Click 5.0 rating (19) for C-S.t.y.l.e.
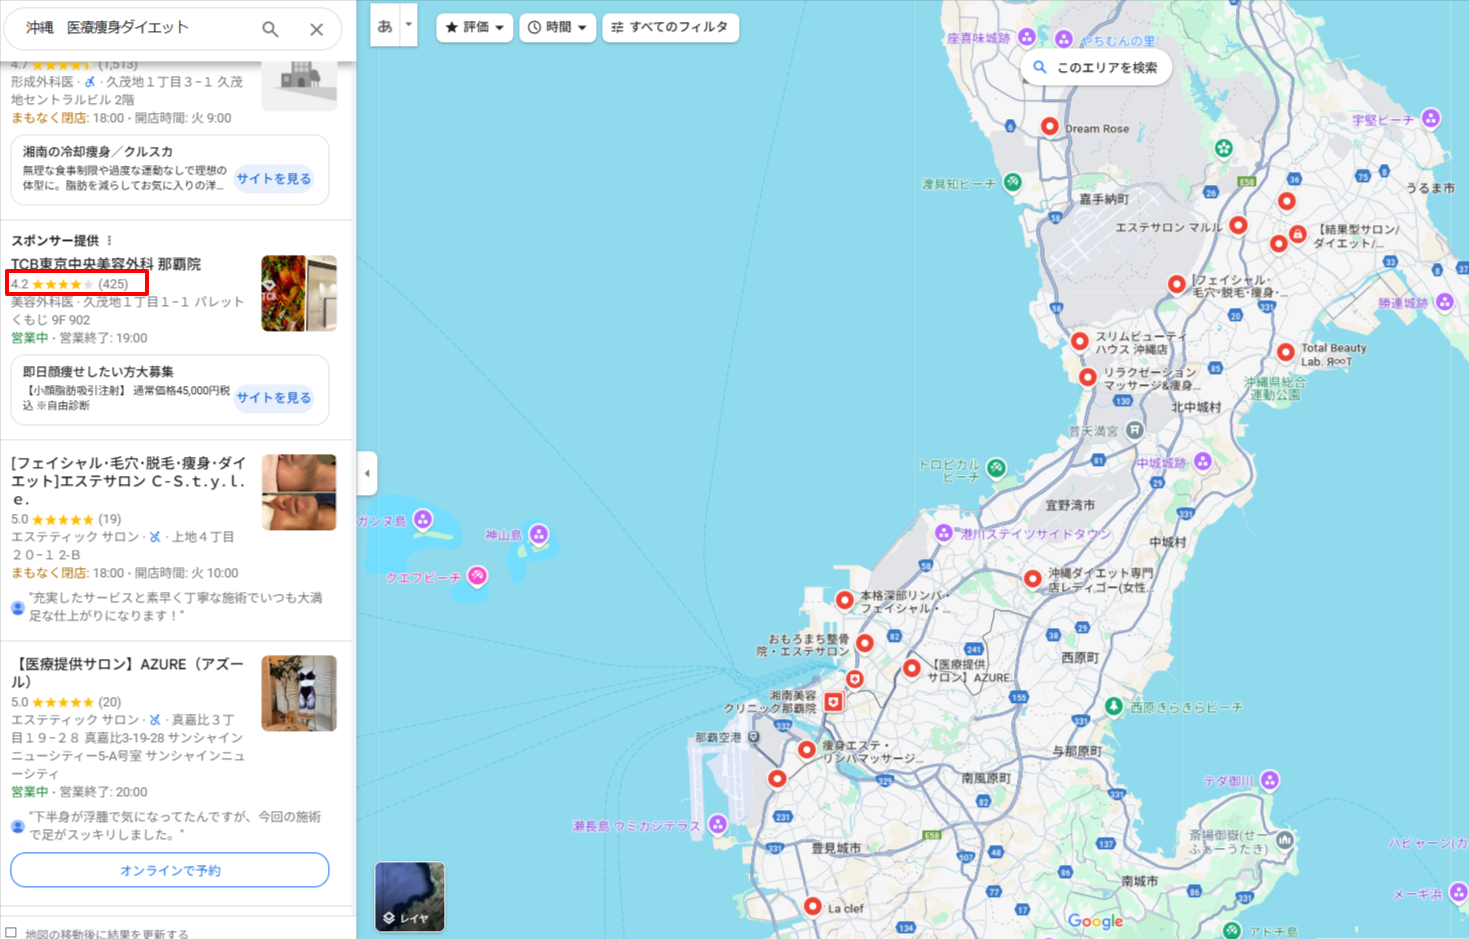 click(66, 519)
